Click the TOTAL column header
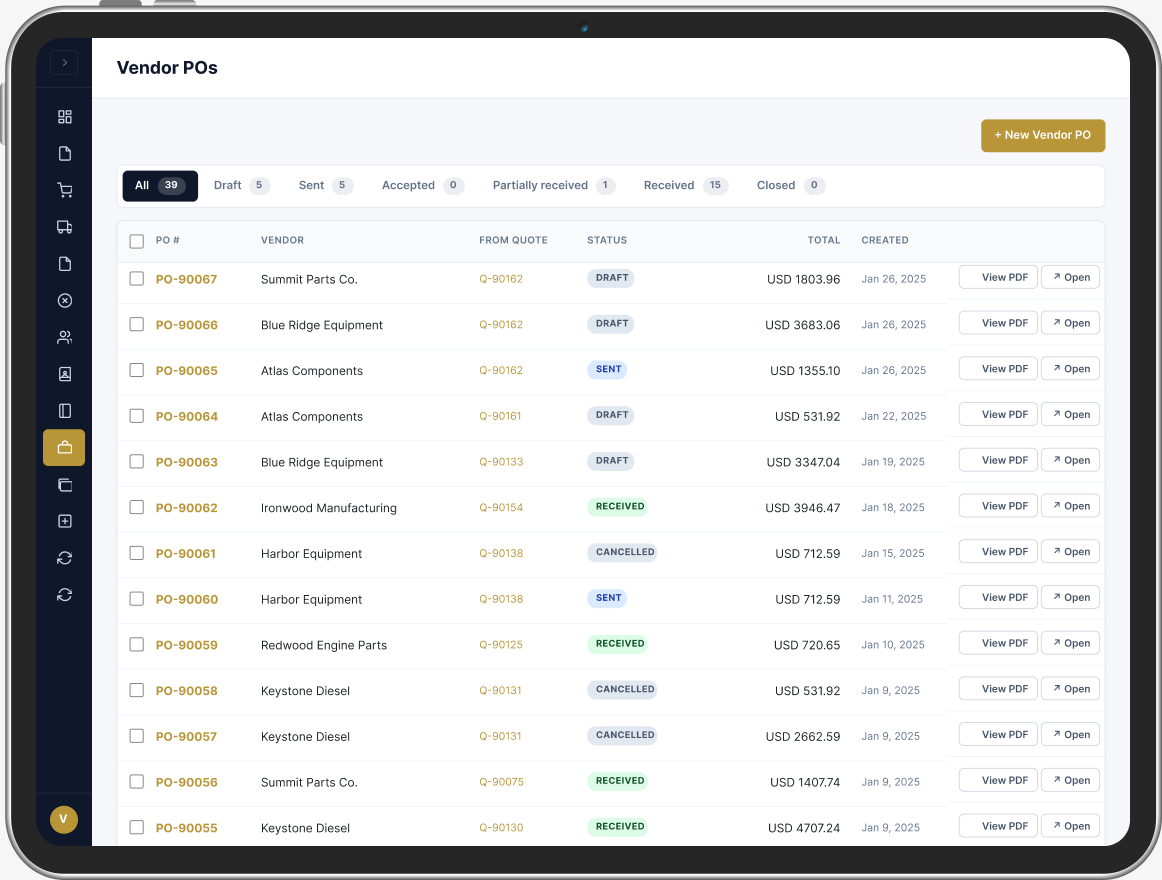Image resolution: width=1162 pixels, height=880 pixels. (823, 240)
